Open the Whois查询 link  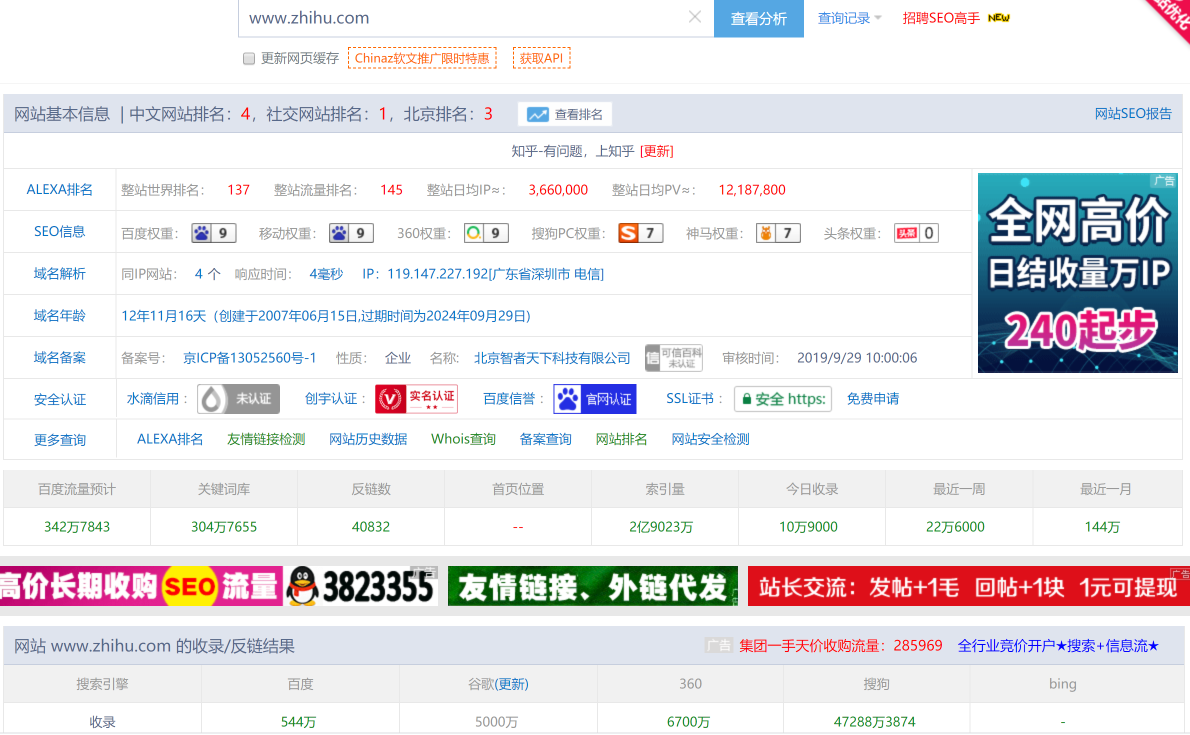point(463,439)
